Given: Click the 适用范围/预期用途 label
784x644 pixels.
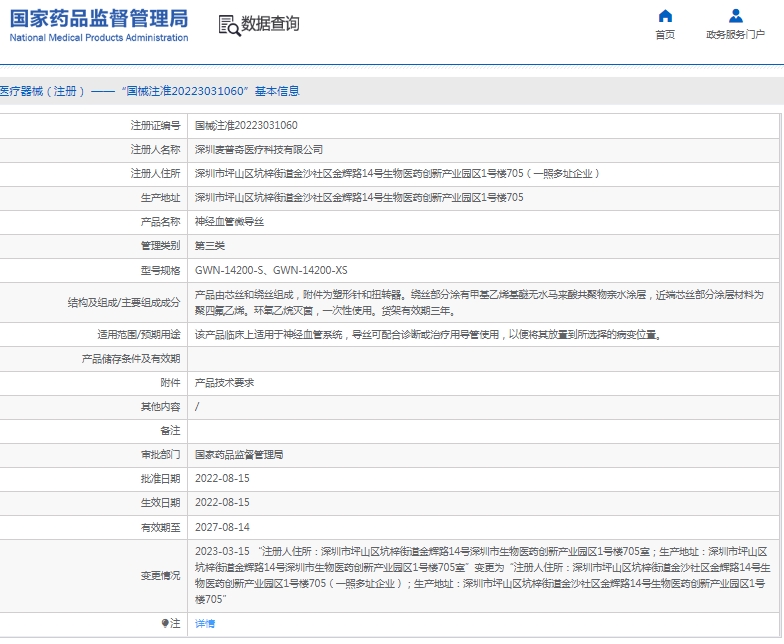Looking at the screenshot, I should point(138,334).
